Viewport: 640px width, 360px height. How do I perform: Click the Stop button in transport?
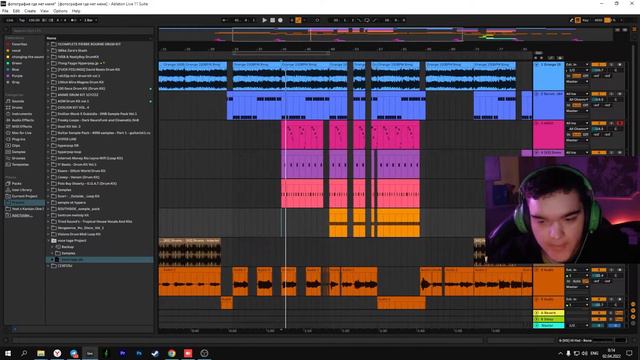pos(273,20)
